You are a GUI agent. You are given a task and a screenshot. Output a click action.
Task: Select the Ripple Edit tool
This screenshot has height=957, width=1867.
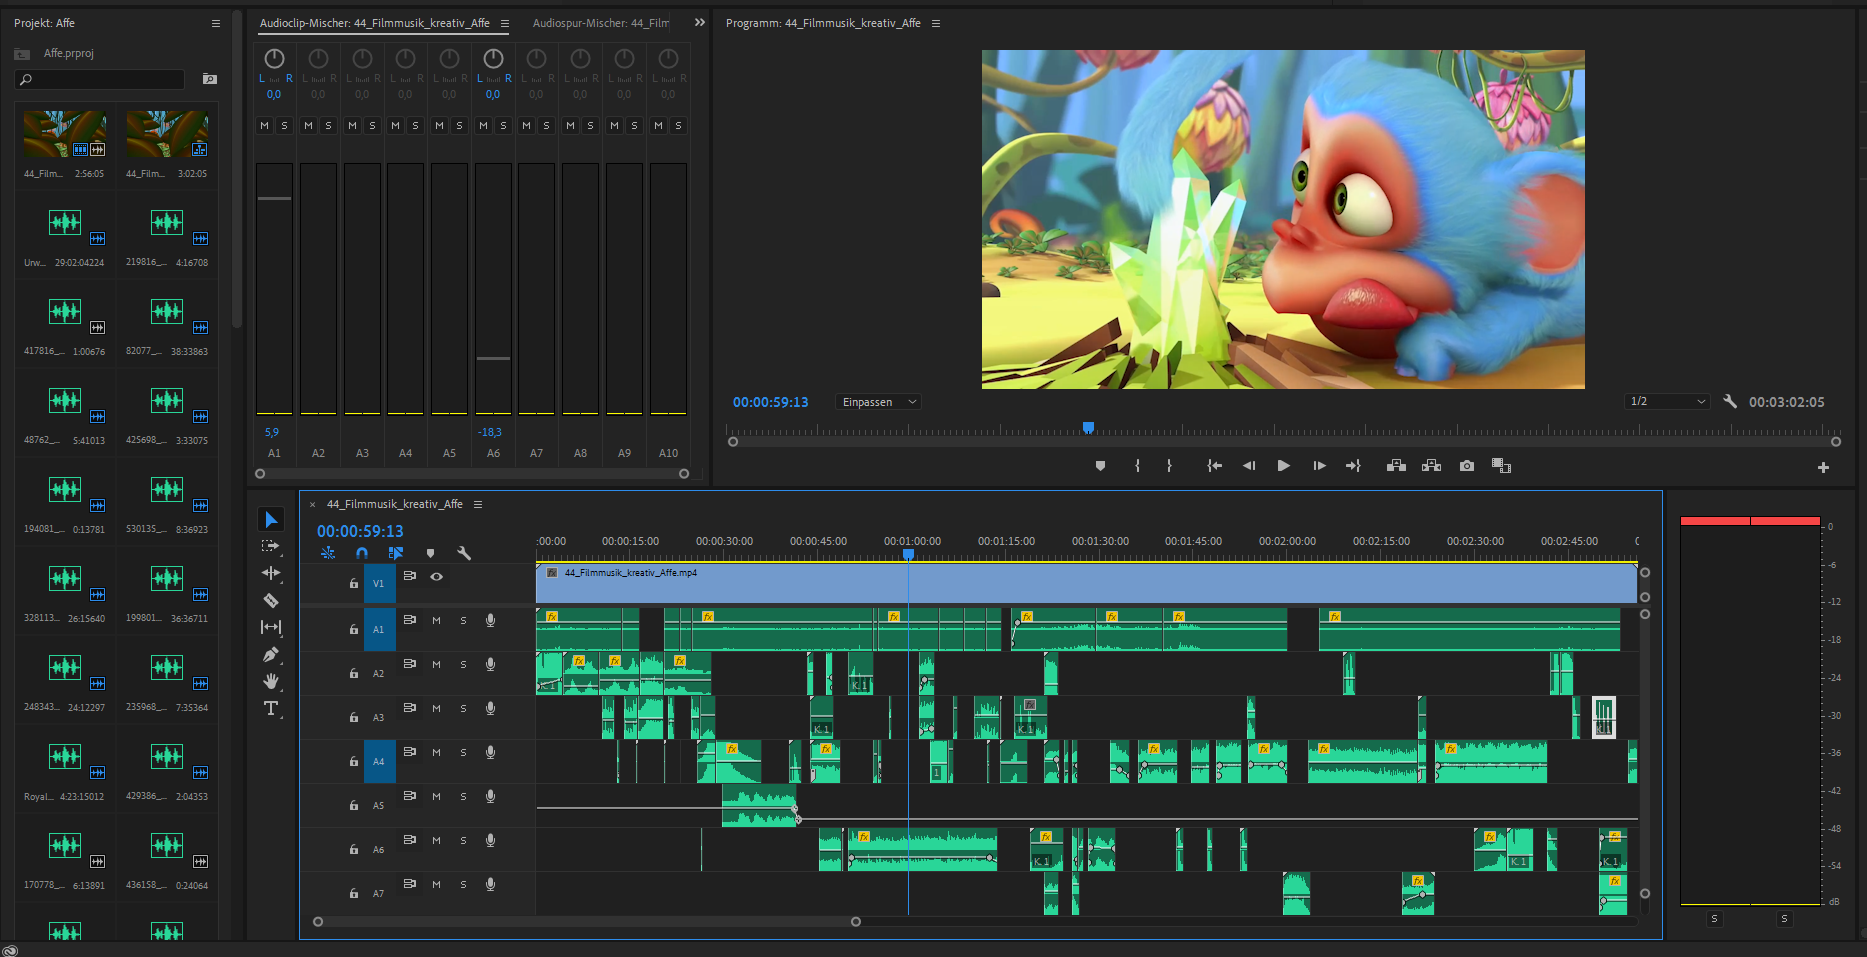tap(271, 573)
